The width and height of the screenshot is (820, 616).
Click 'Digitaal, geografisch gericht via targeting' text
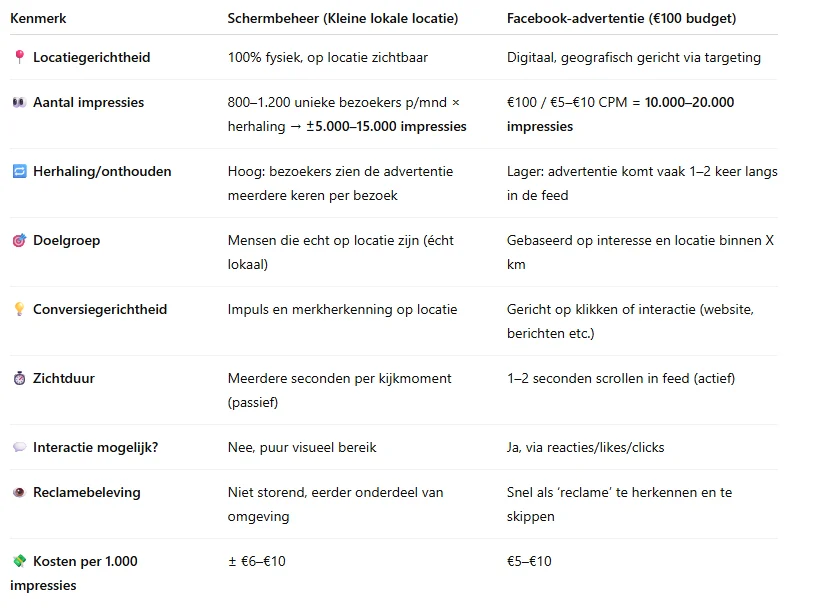pyautogui.click(x=633, y=57)
